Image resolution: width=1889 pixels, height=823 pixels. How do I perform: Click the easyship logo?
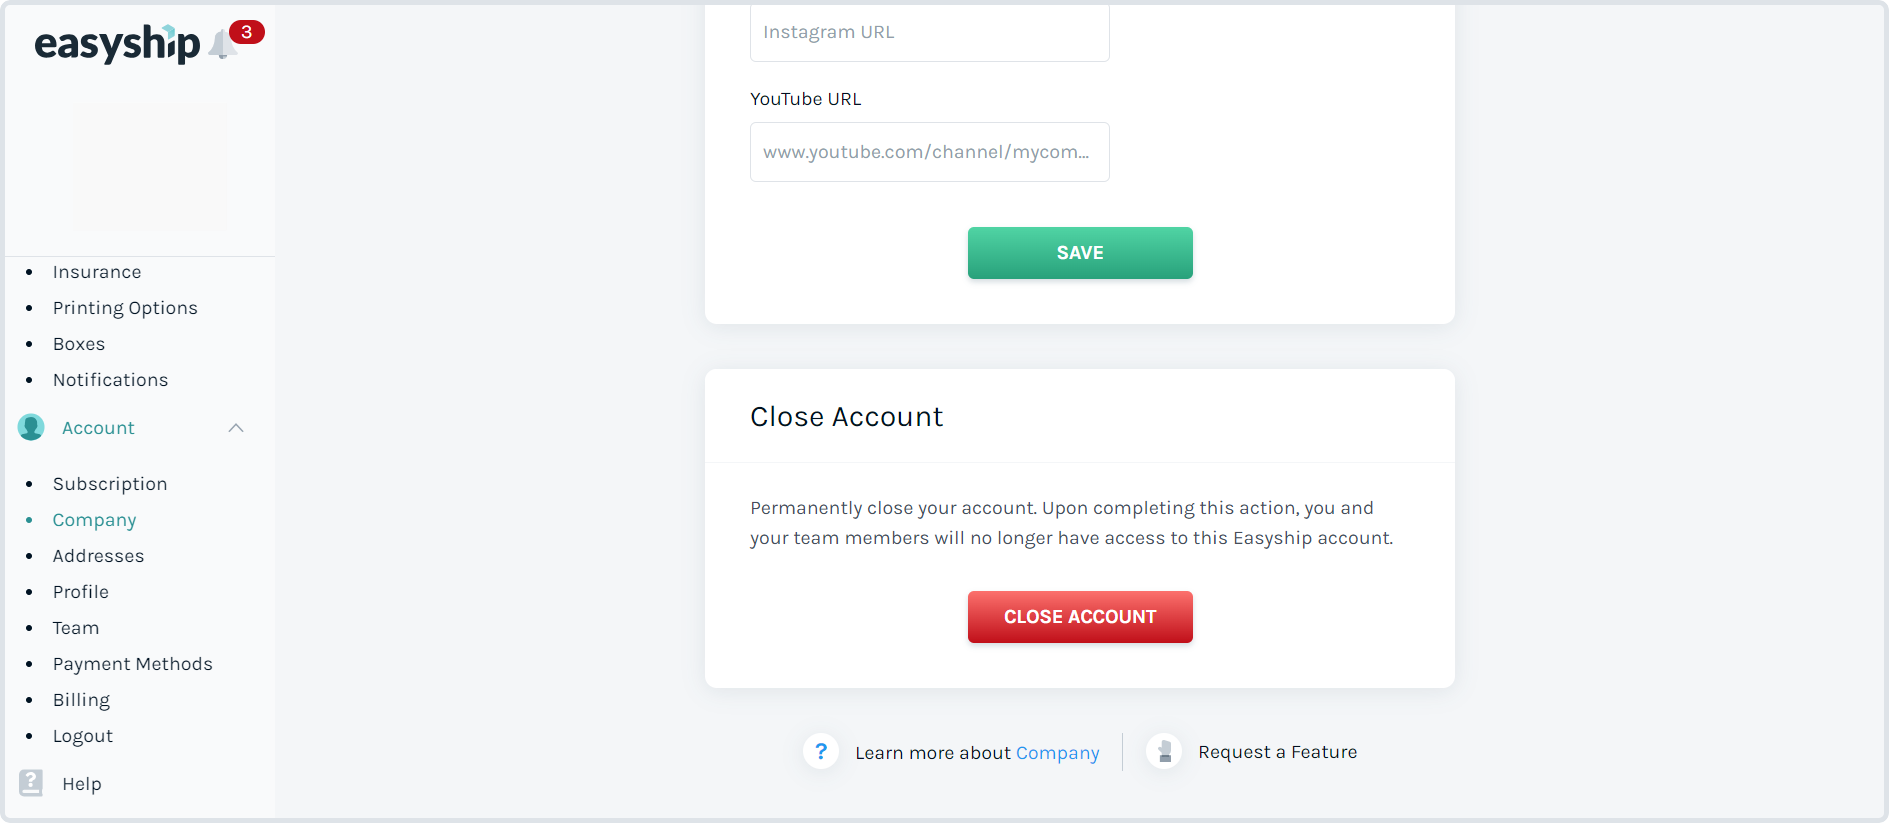click(x=117, y=44)
